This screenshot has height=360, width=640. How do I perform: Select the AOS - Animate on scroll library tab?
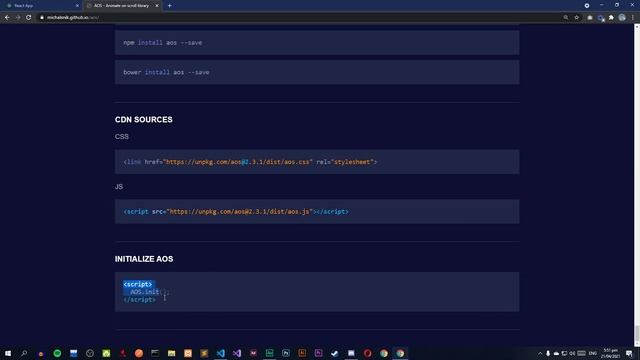pos(122,6)
